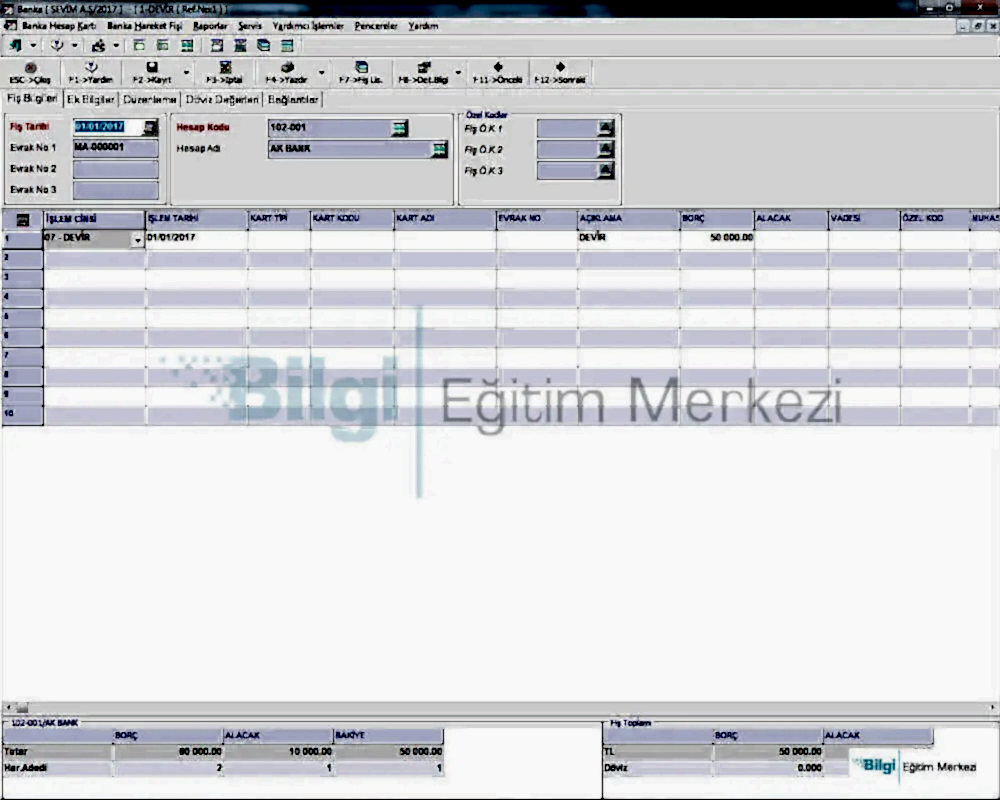Expand the İşlem Cinsi dropdown in row 1

(x=137, y=240)
